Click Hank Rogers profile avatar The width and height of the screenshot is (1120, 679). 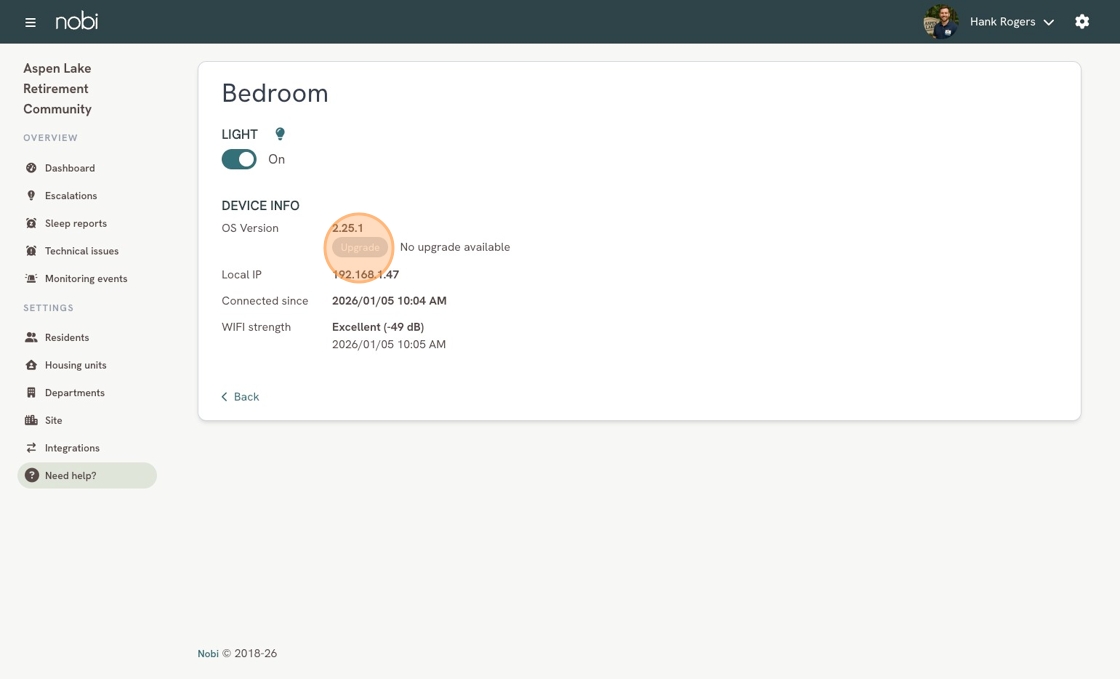click(x=940, y=22)
